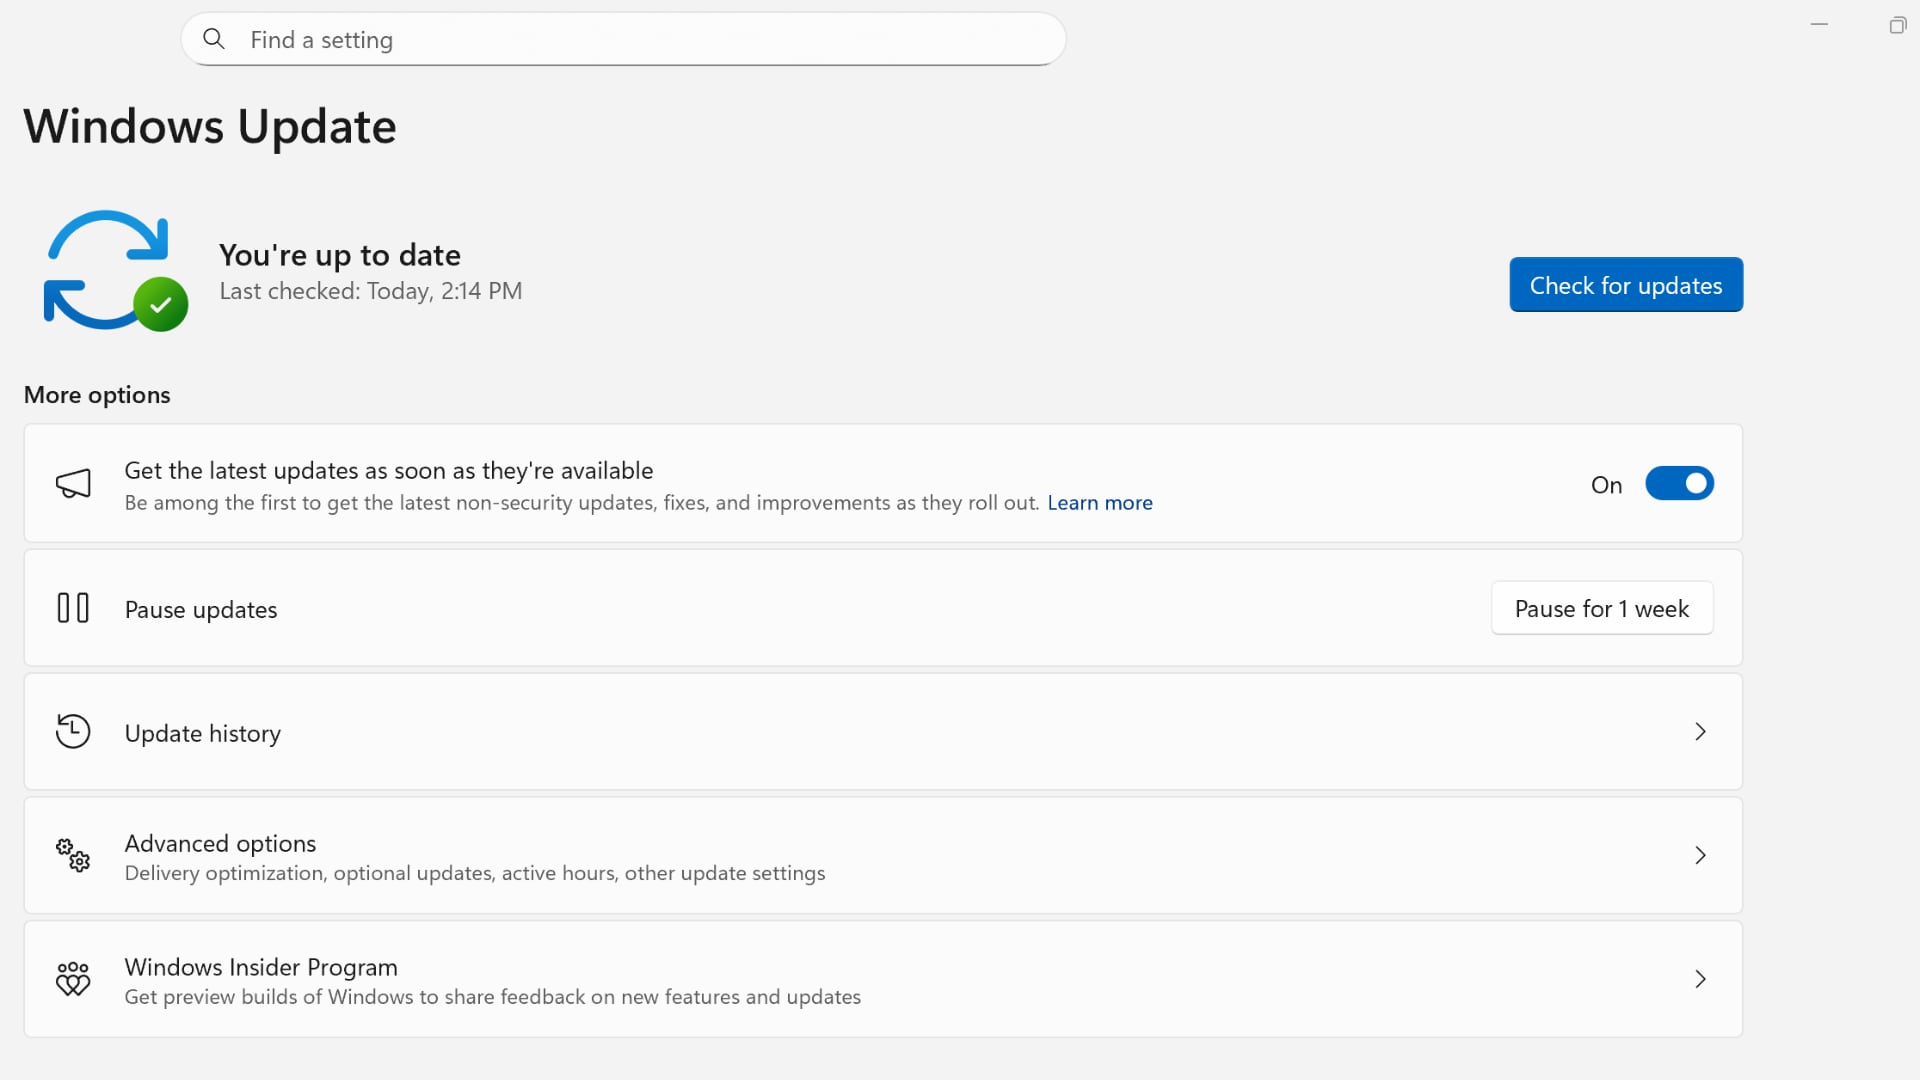Click the search magnifier icon
The height and width of the screenshot is (1080, 1920).
click(213, 39)
